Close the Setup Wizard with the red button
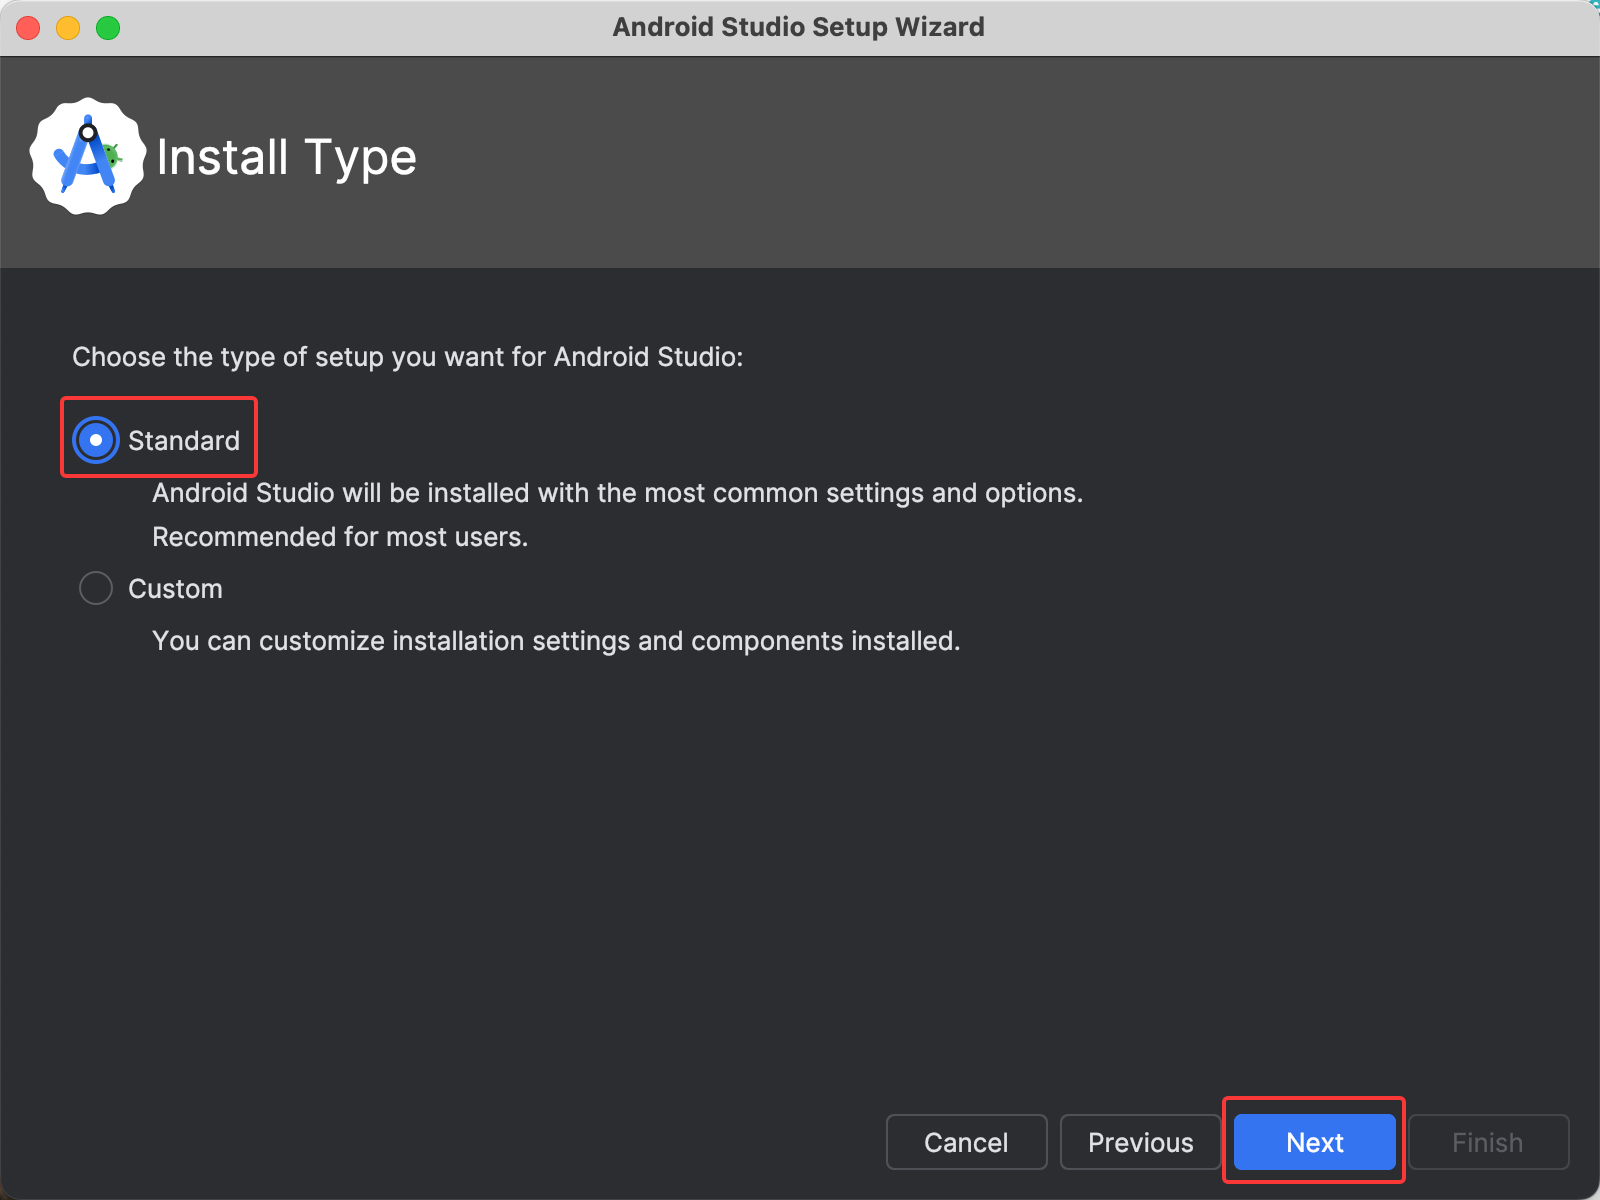The height and width of the screenshot is (1200, 1600). (x=28, y=28)
